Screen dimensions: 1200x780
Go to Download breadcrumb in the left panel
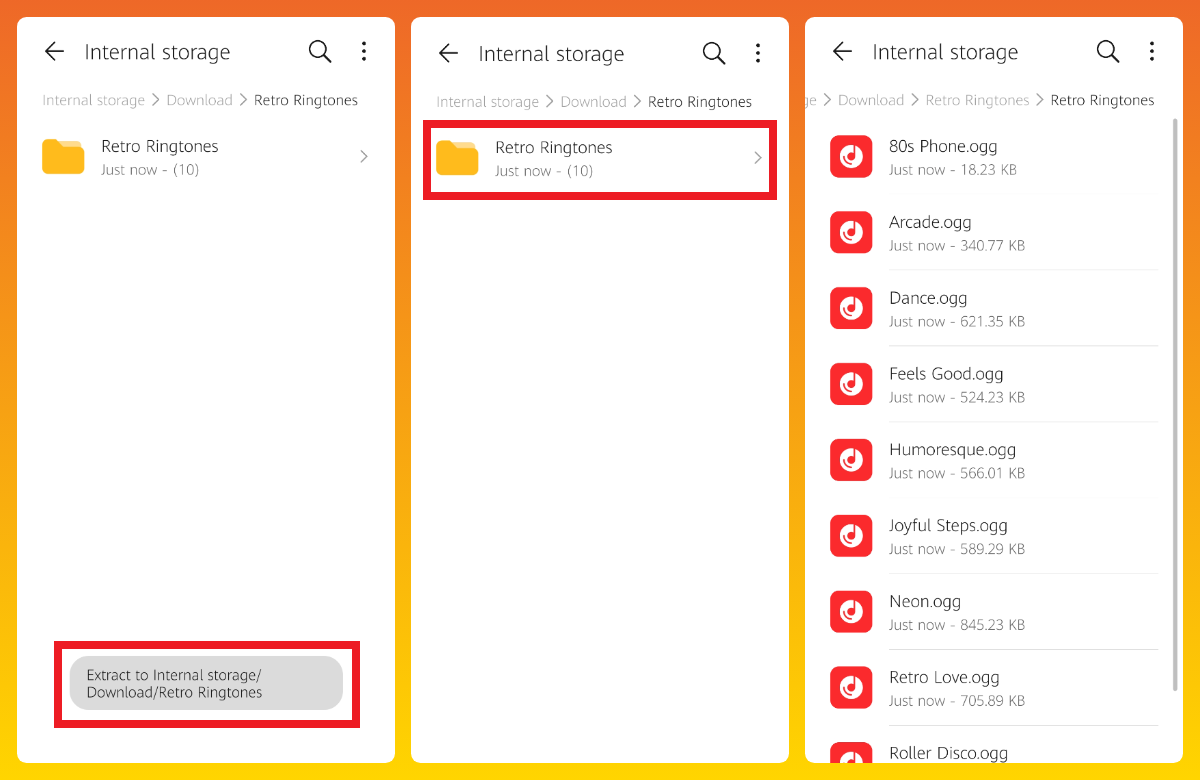point(199,100)
